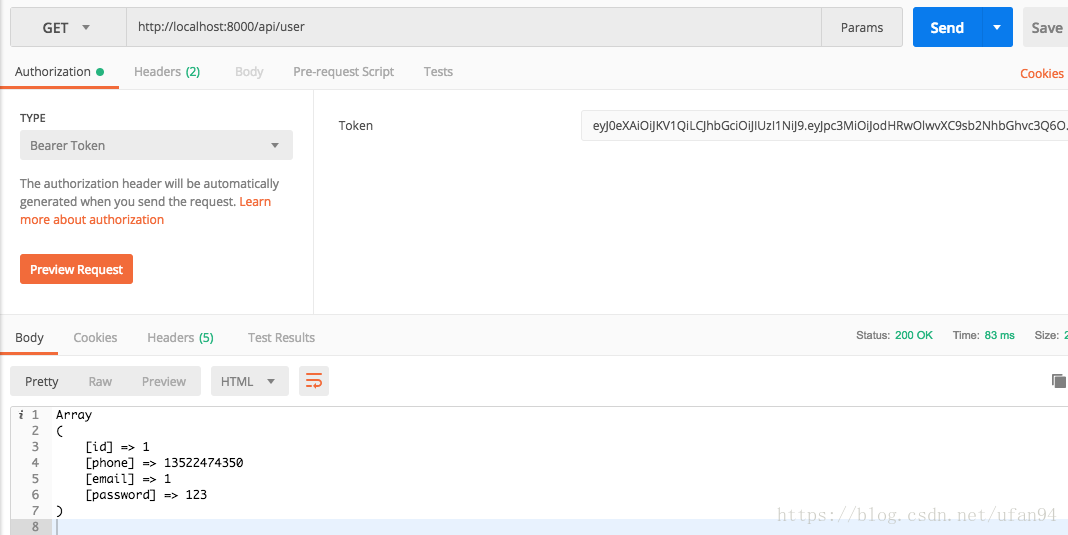Click the request URL input field
The height and width of the screenshot is (535, 1068).
point(473,27)
